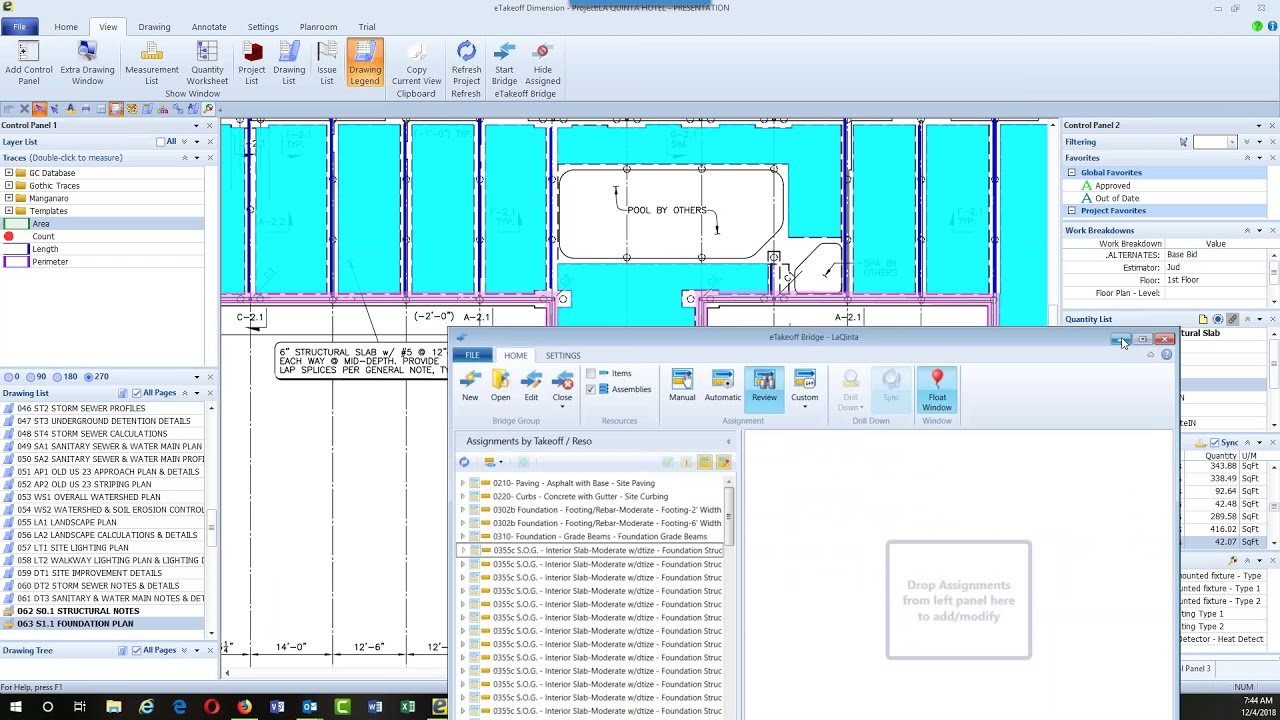Switch to the Planroom ribbon tab

(x=318, y=27)
